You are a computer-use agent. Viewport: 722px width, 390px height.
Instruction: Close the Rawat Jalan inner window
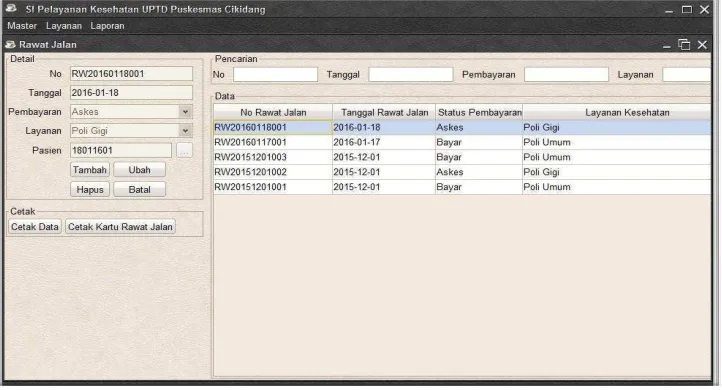702,45
